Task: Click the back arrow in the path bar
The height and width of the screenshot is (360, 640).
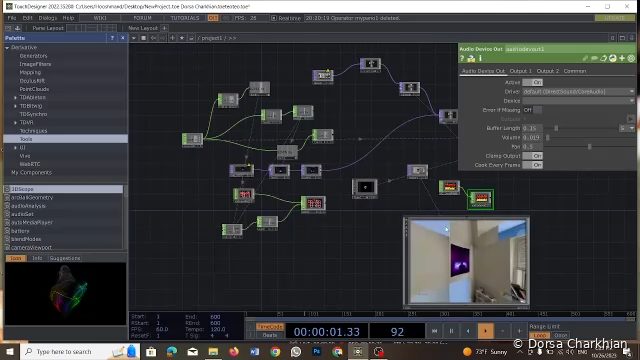Action: click(x=153, y=38)
